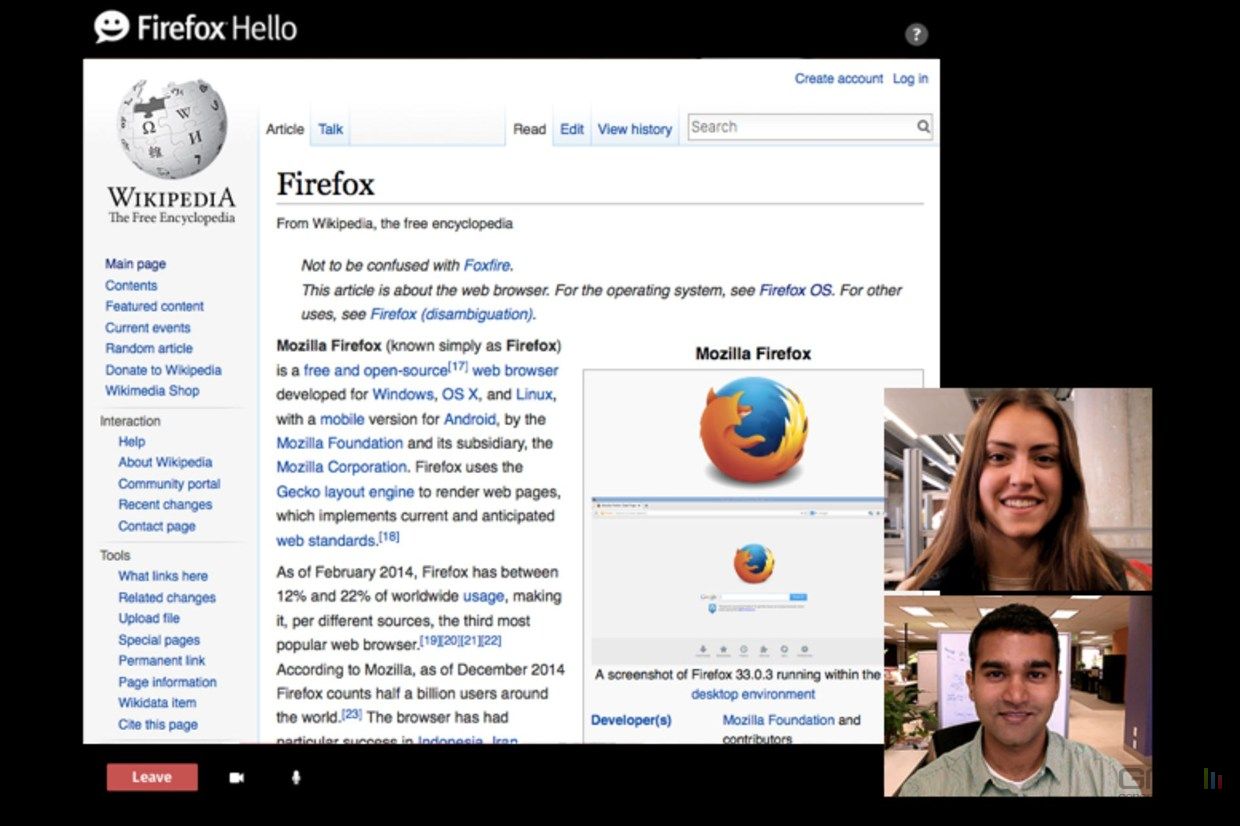Click the Firefox article heading
1240x826 pixels.
pos(325,185)
